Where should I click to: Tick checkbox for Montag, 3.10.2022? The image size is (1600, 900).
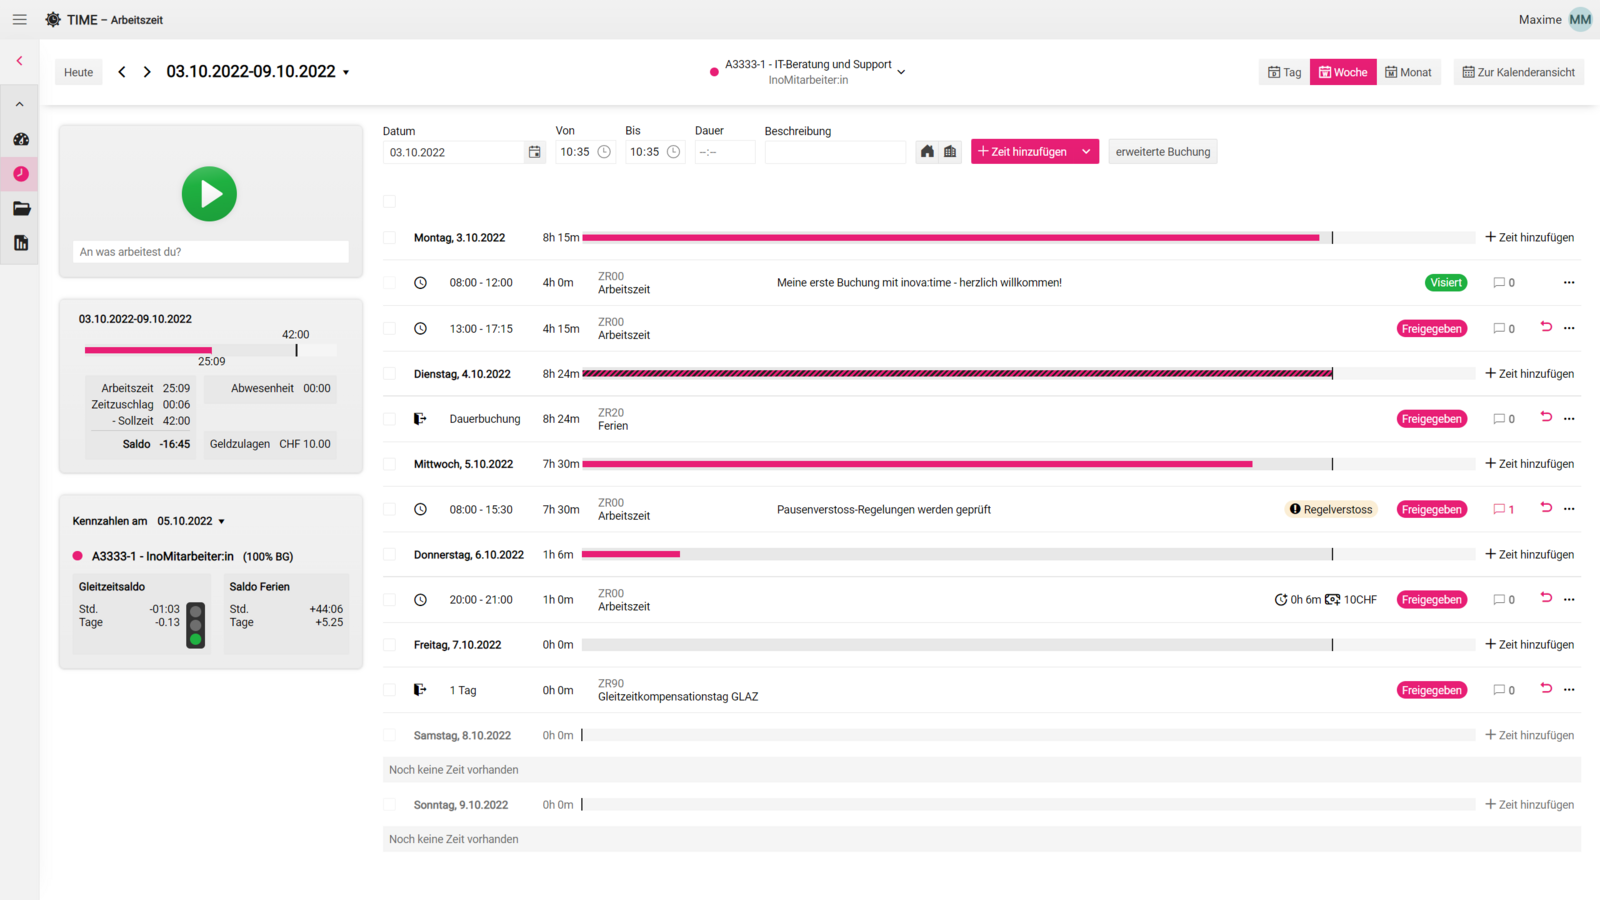390,238
